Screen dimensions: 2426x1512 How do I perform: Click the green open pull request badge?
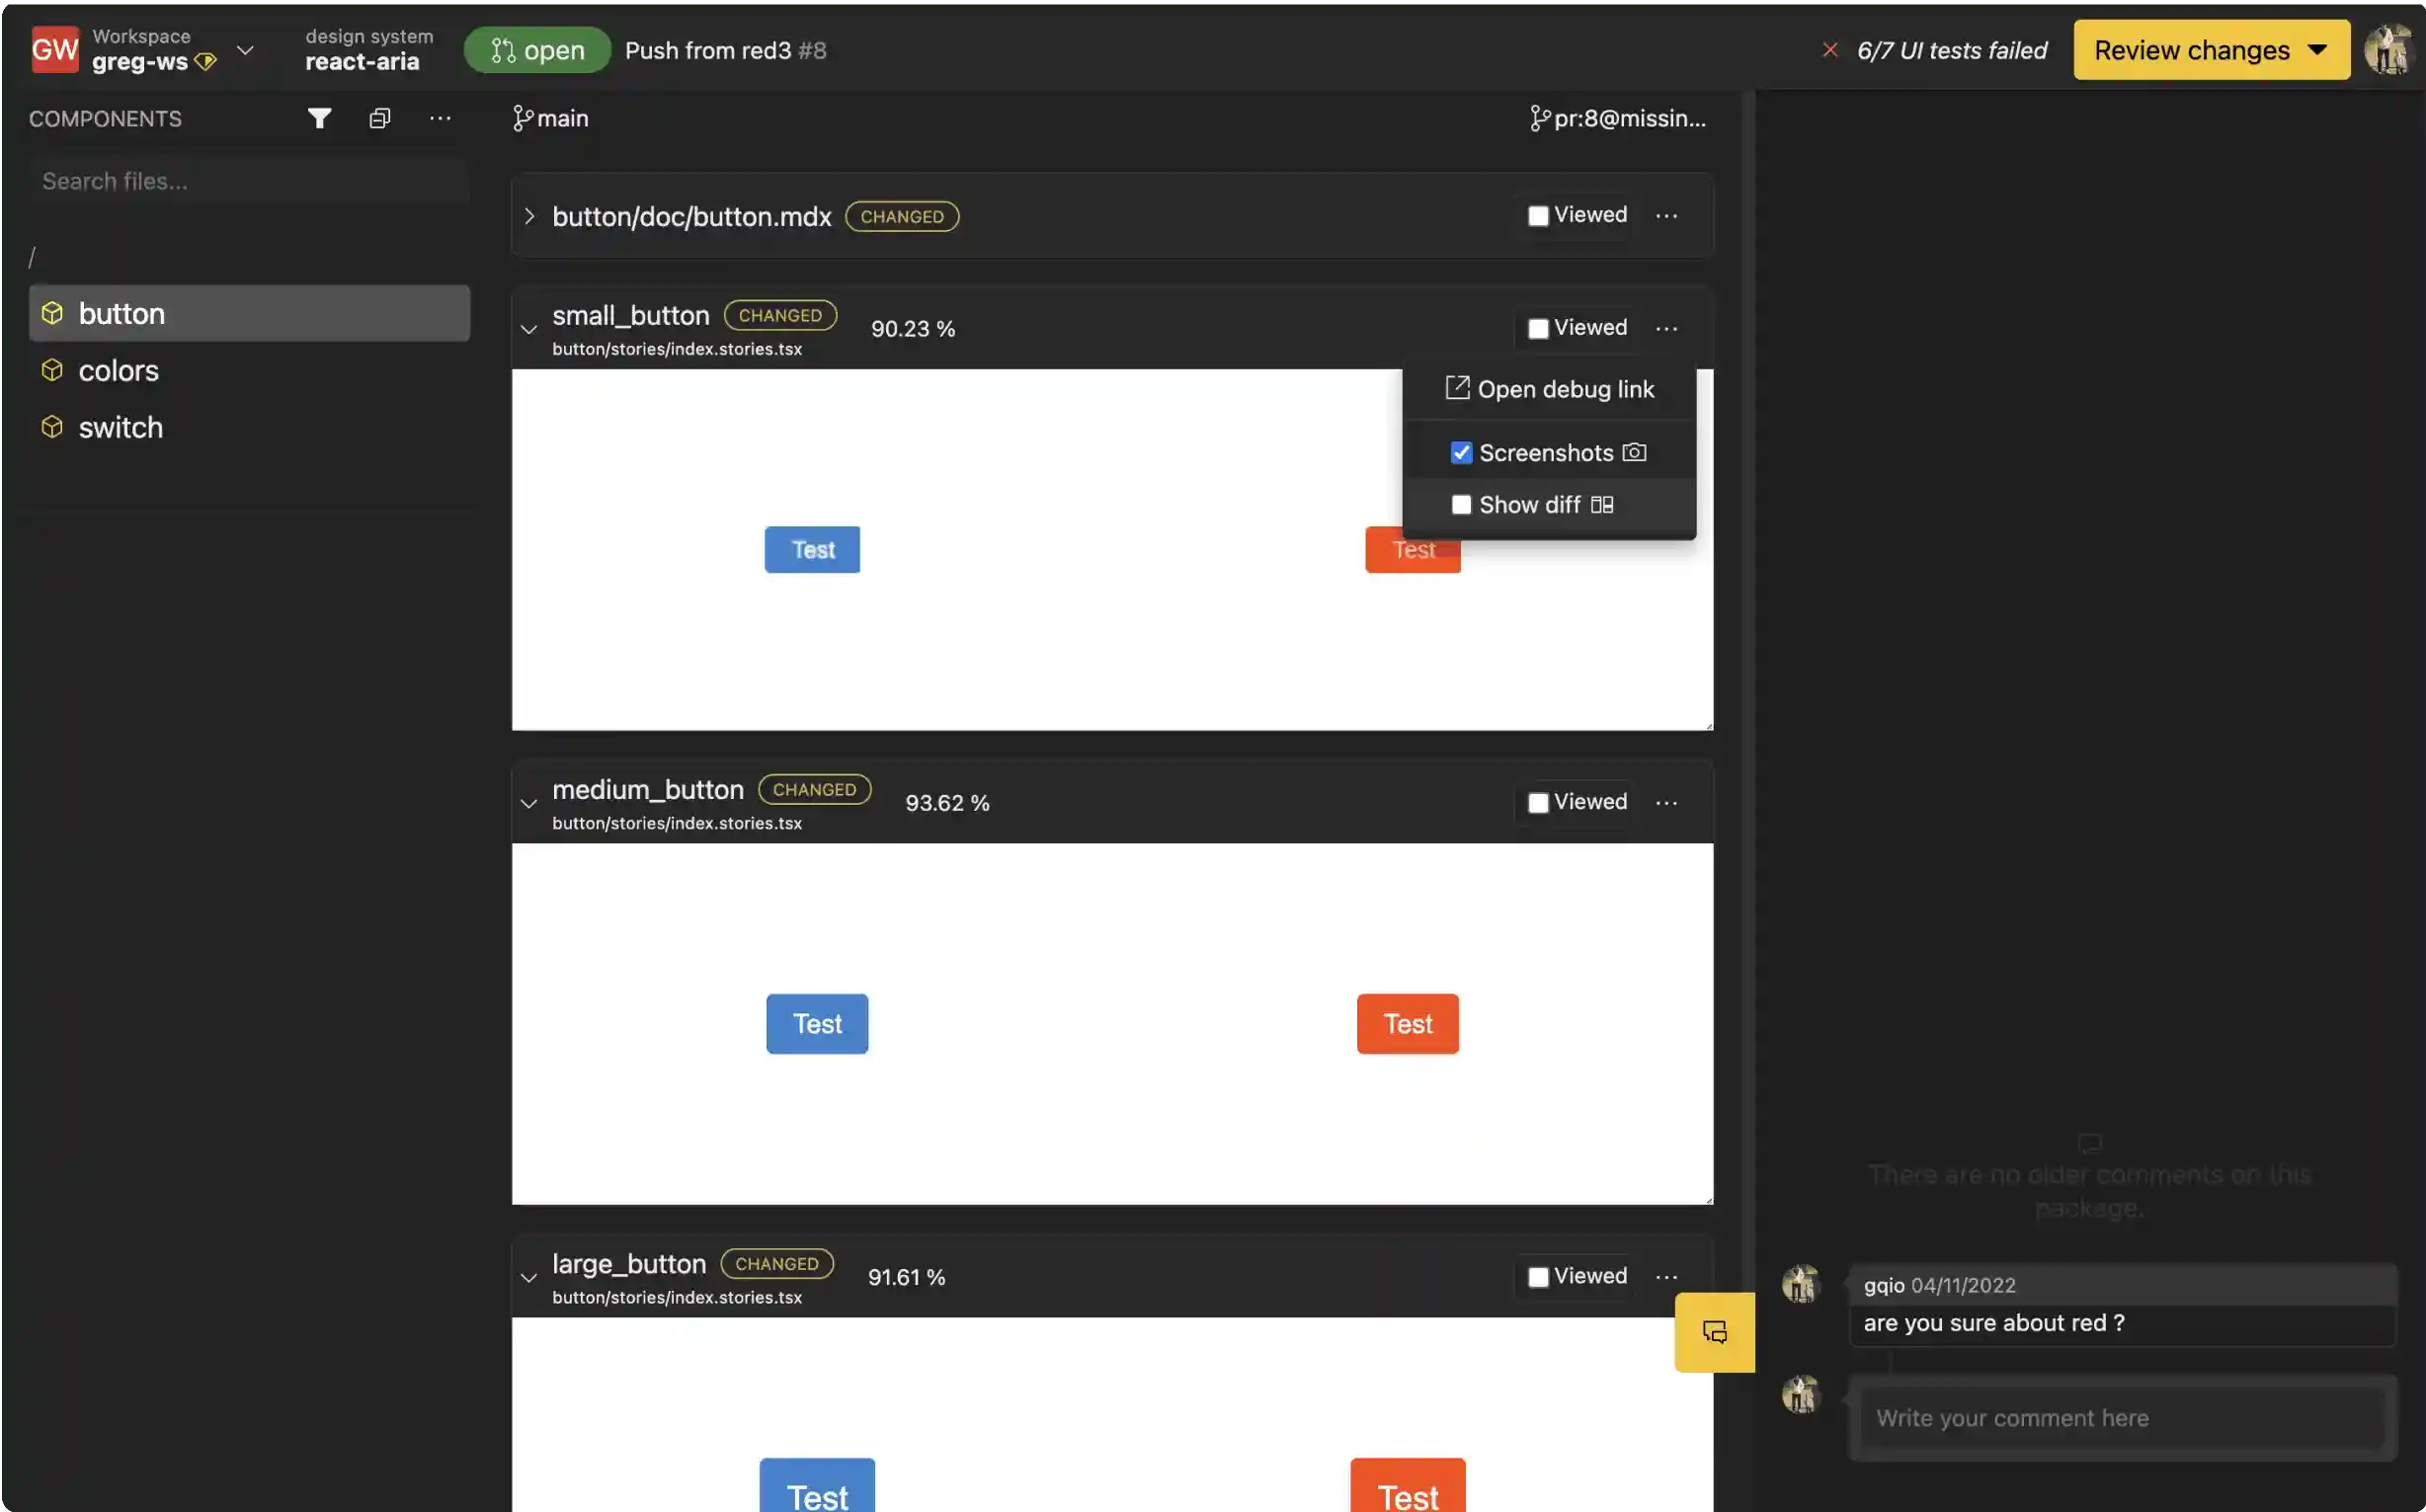coord(536,49)
